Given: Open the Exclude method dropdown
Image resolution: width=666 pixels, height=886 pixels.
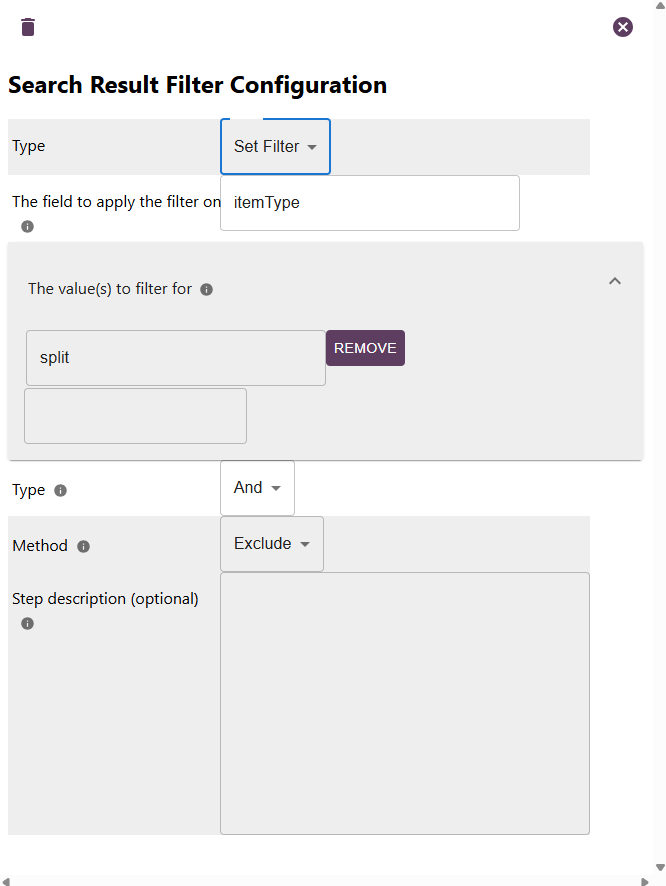Looking at the screenshot, I should point(272,544).
